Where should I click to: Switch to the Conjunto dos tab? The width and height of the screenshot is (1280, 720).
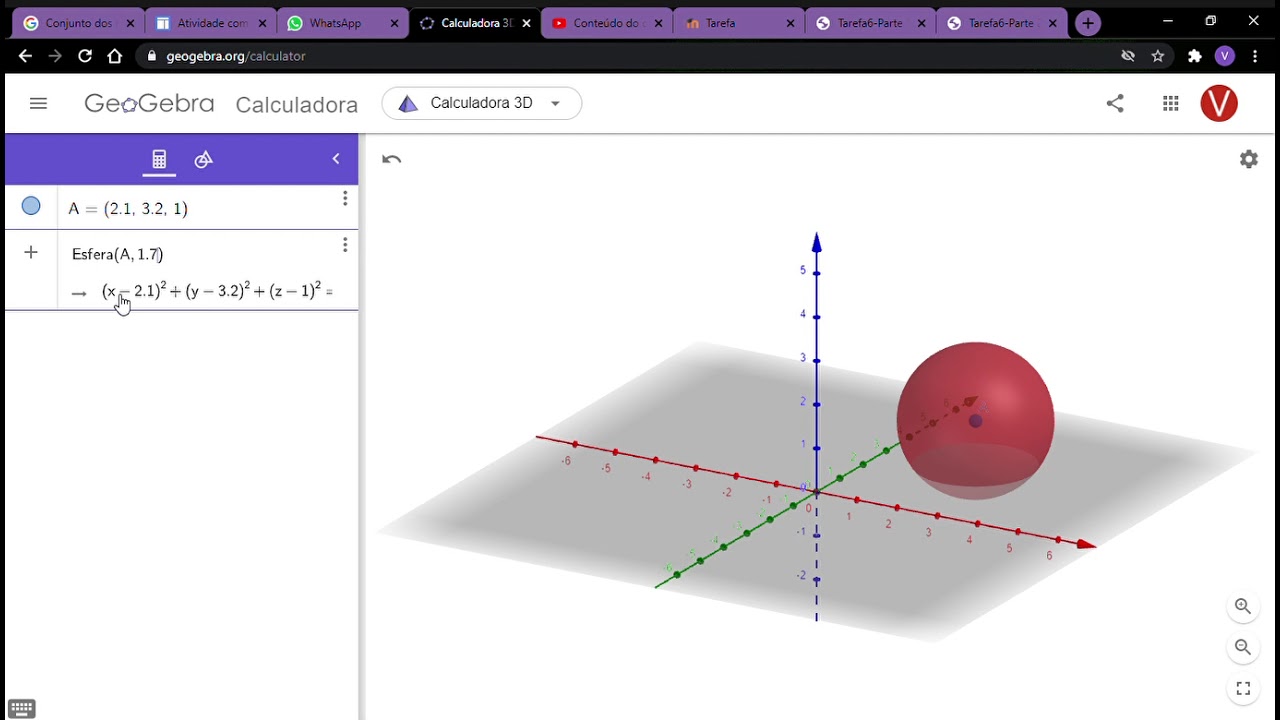coord(78,23)
